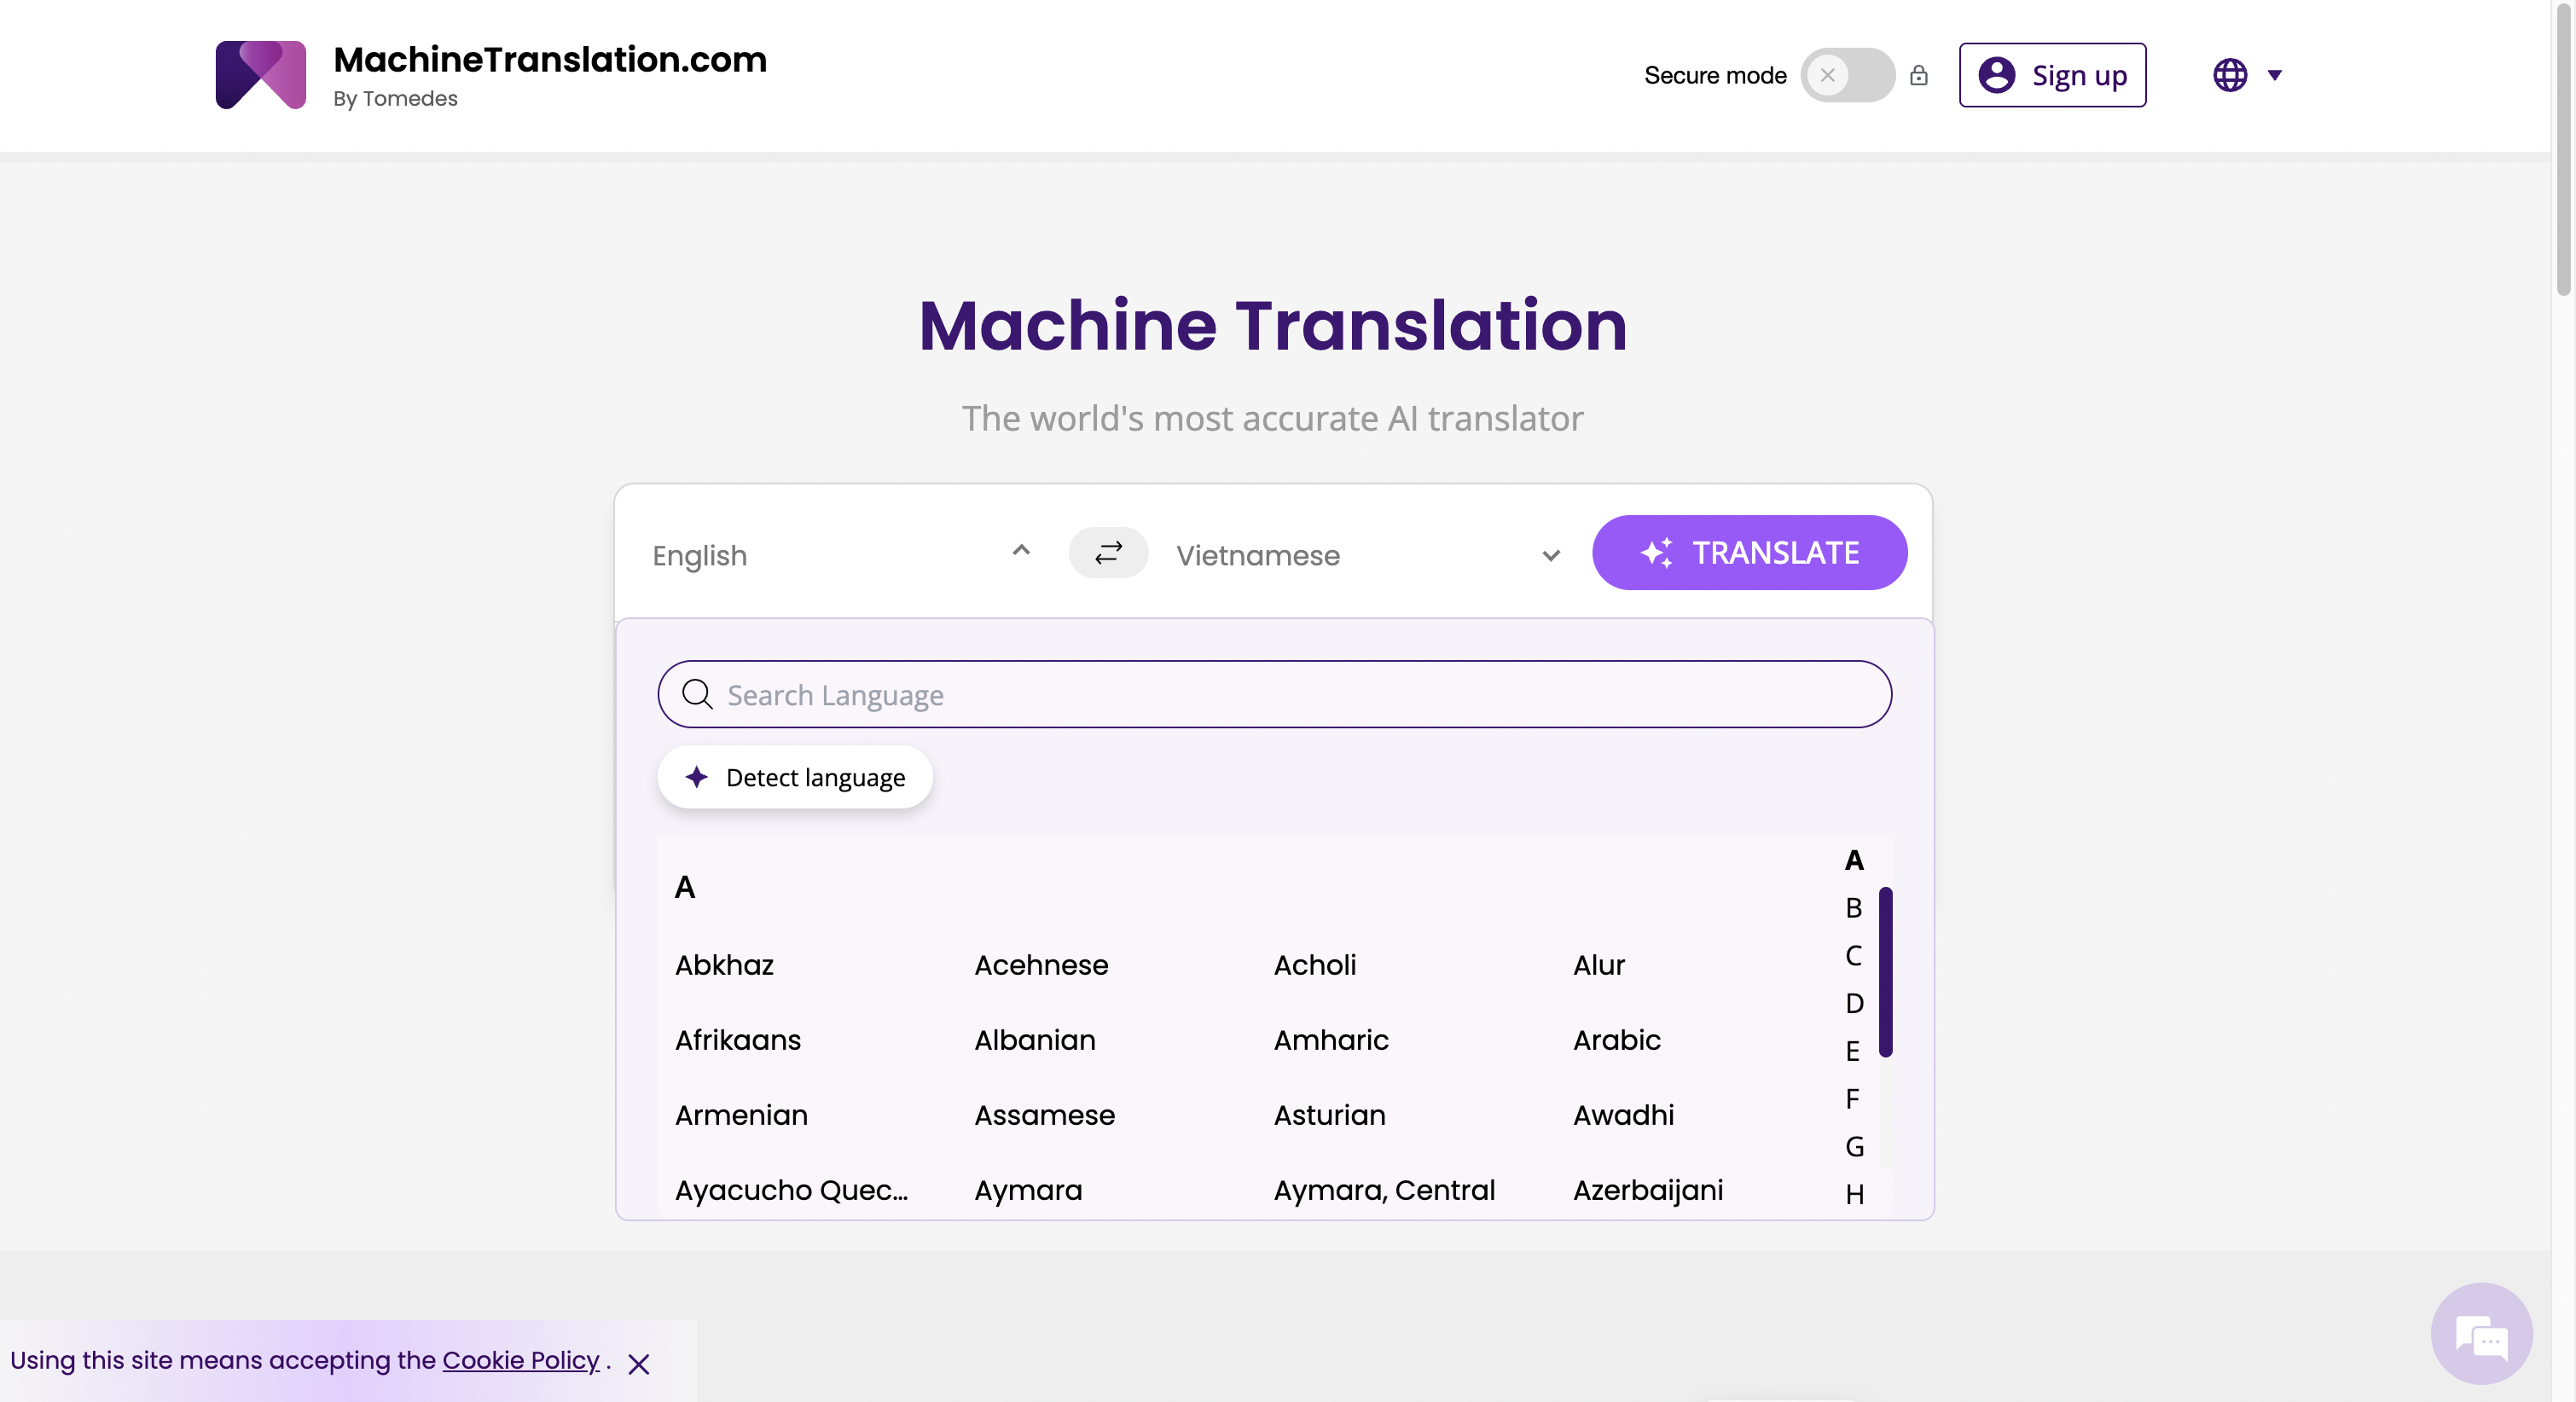The height and width of the screenshot is (1402, 2576).
Task: Pick Asturian in the language list
Action: 1329,1114
